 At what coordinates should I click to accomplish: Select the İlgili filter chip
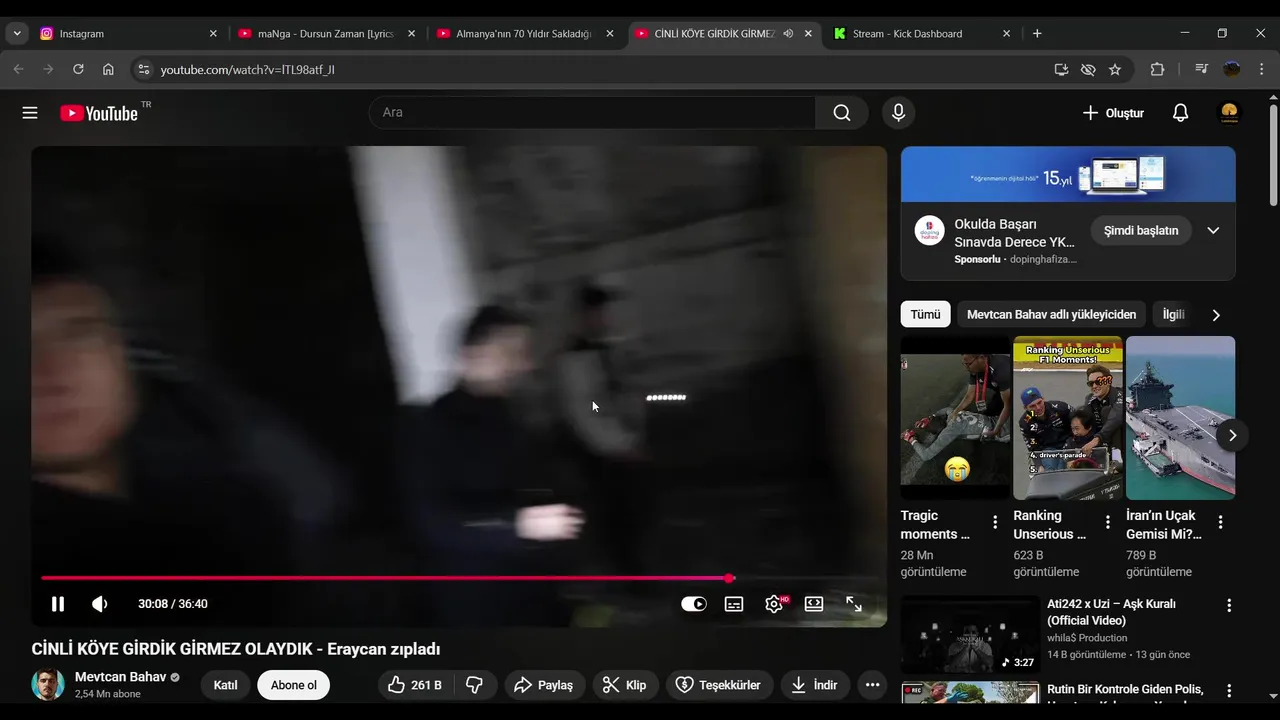[1173, 314]
